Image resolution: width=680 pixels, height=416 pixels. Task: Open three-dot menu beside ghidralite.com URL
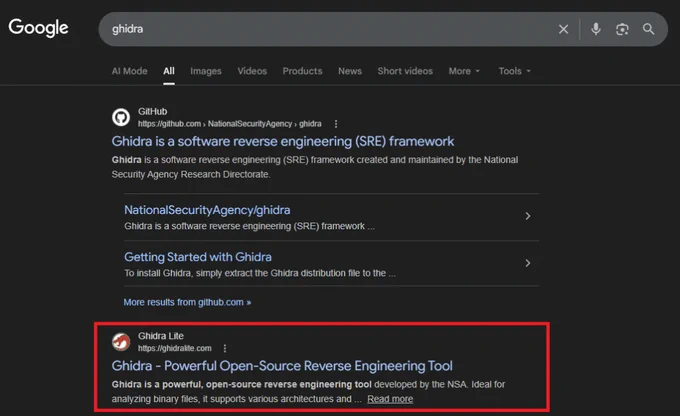click(x=225, y=348)
